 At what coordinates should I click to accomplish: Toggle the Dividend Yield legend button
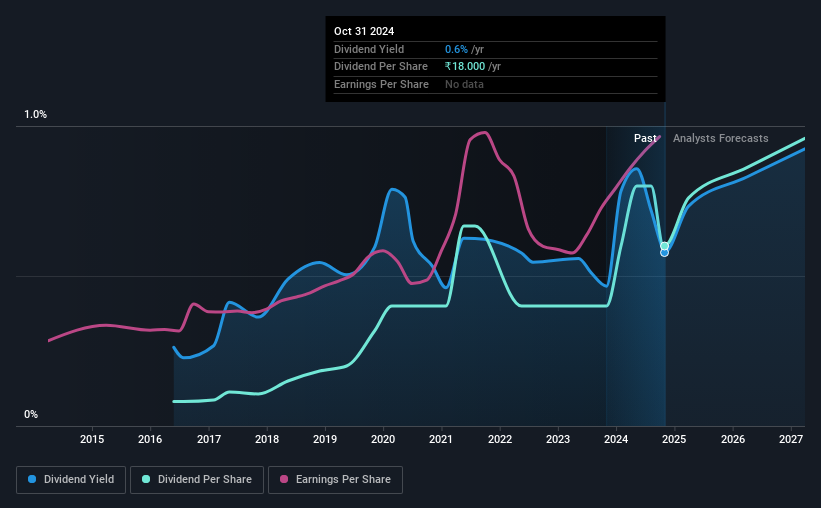coord(71,480)
